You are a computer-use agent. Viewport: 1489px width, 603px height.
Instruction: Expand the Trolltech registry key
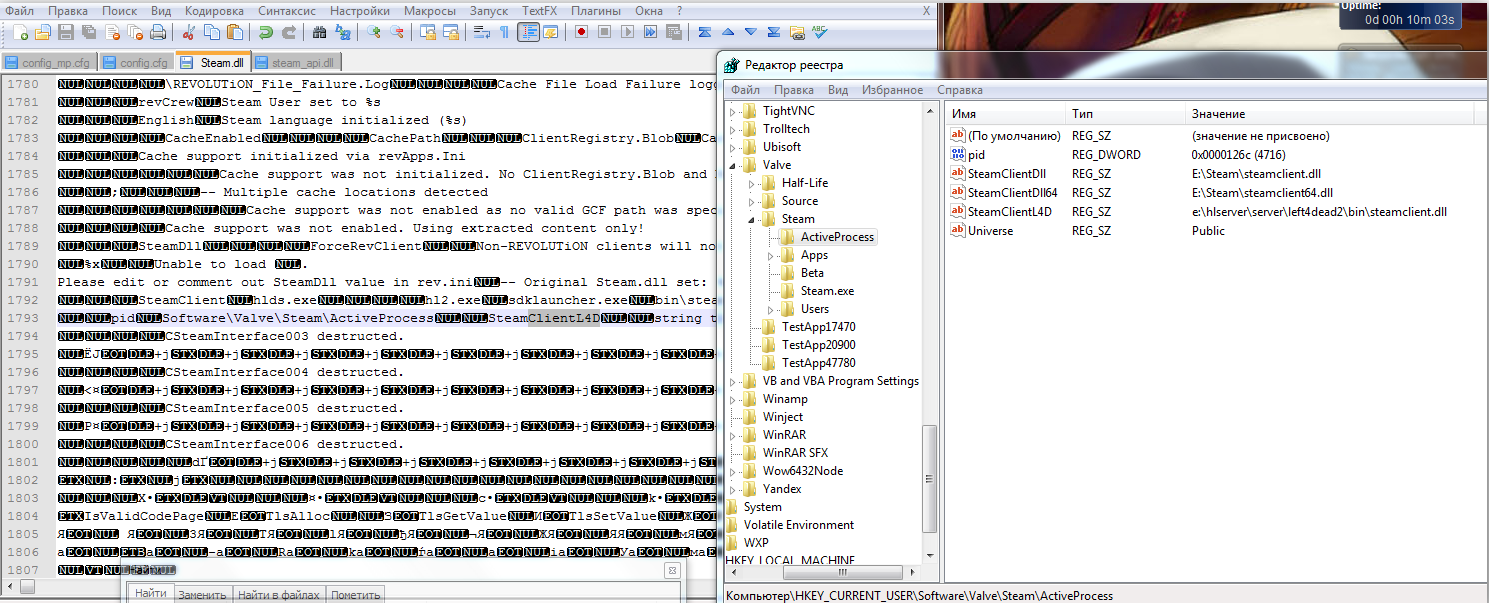pyautogui.click(x=733, y=129)
